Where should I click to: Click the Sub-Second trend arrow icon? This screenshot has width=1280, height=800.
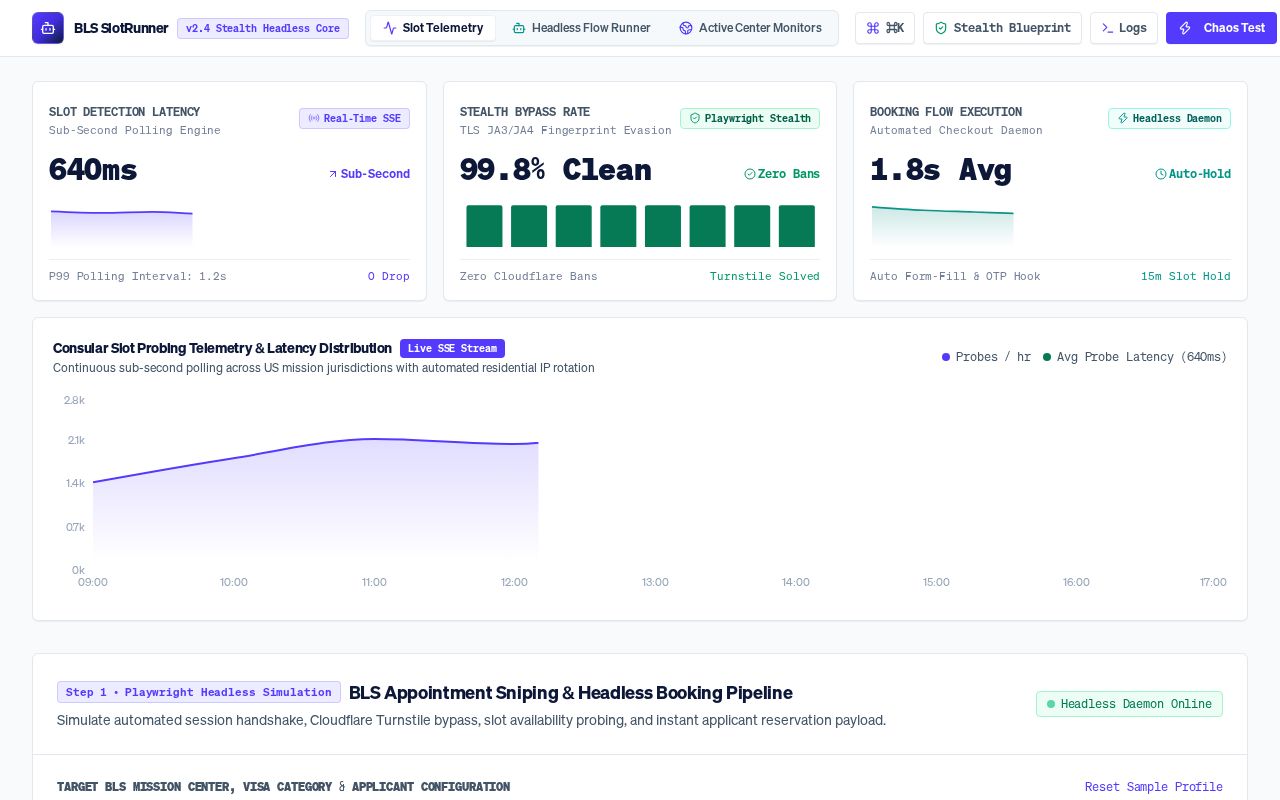coord(333,174)
